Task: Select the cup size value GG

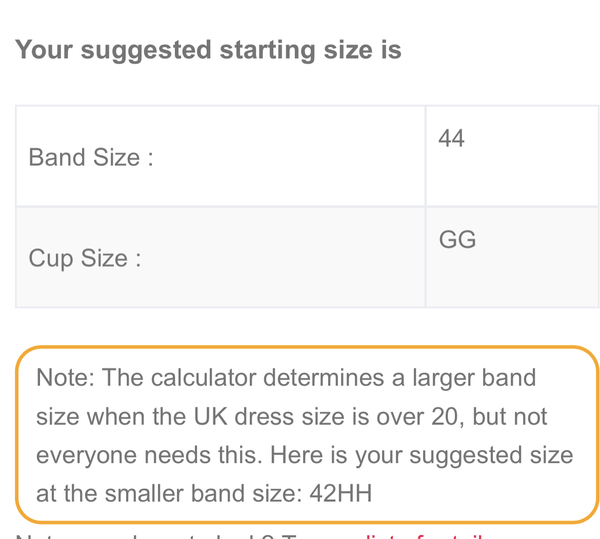Action: [457, 240]
